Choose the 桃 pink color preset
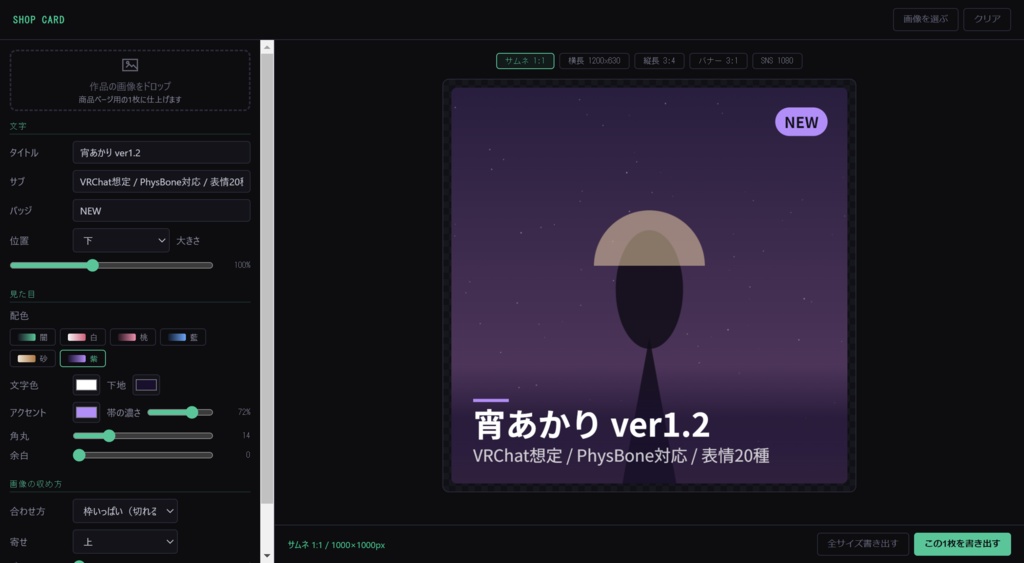Screen dimensions: 1024x563 pyautogui.click(x=133, y=337)
